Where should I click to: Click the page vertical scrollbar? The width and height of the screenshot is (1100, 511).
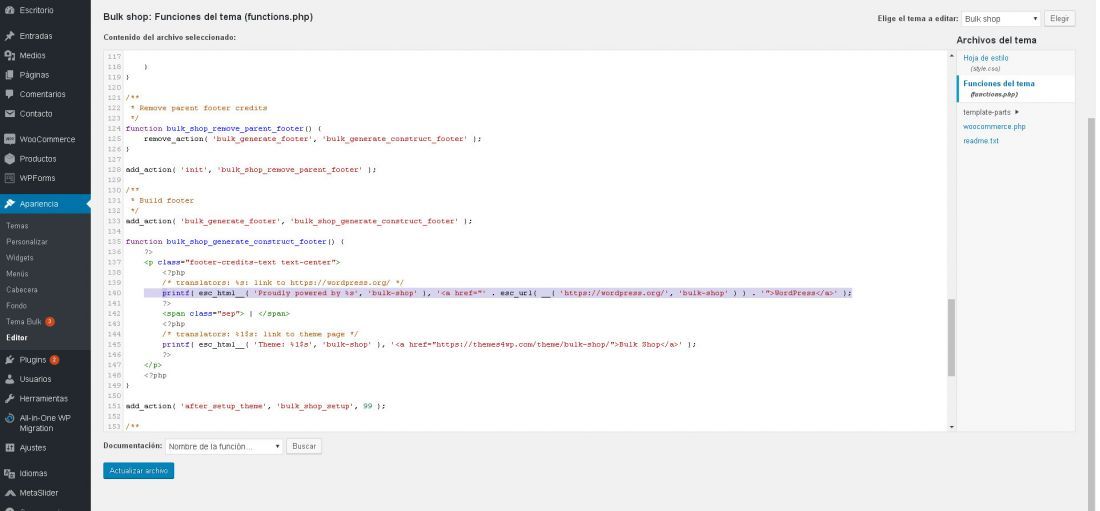pos(1091,314)
